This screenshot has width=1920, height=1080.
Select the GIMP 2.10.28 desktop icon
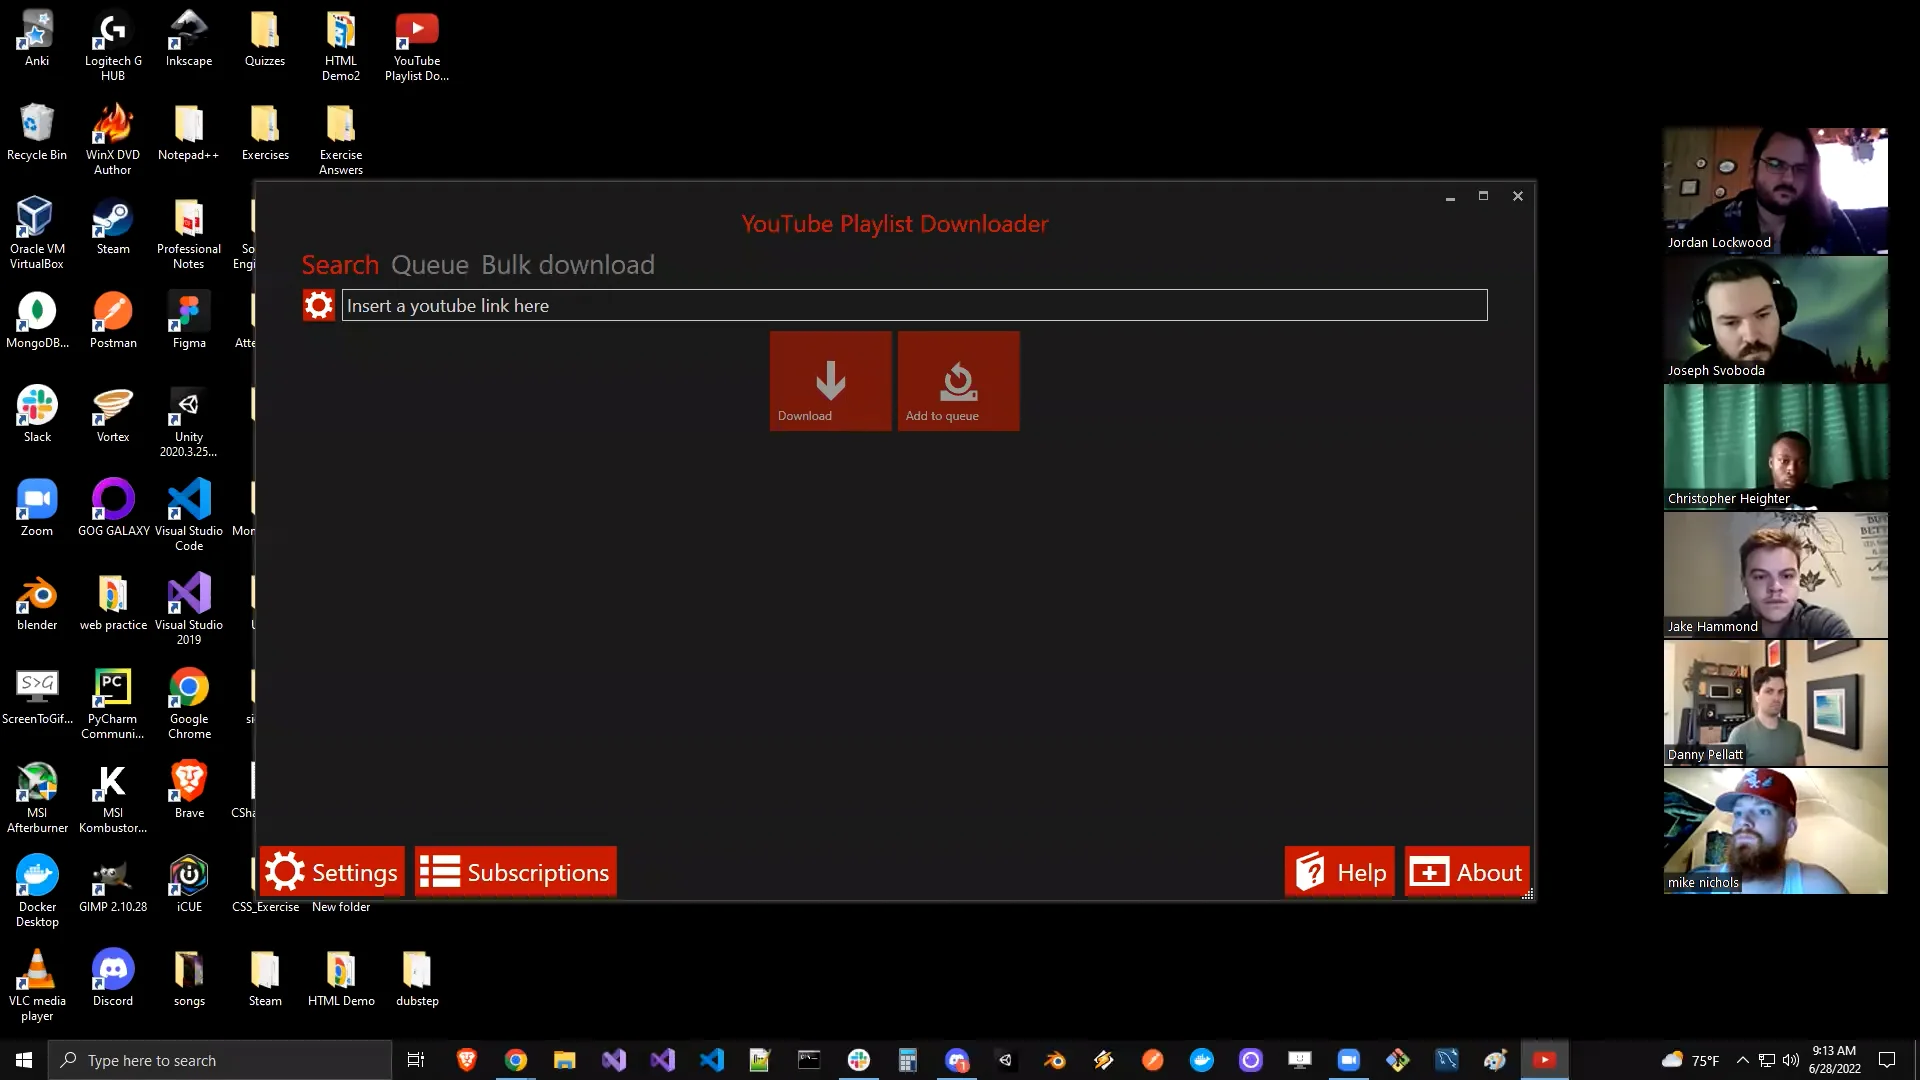click(x=113, y=886)
